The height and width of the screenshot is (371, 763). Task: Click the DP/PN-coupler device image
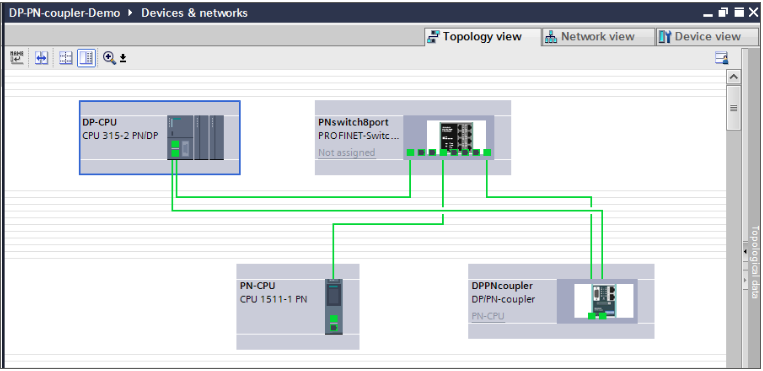pos(604,300)
